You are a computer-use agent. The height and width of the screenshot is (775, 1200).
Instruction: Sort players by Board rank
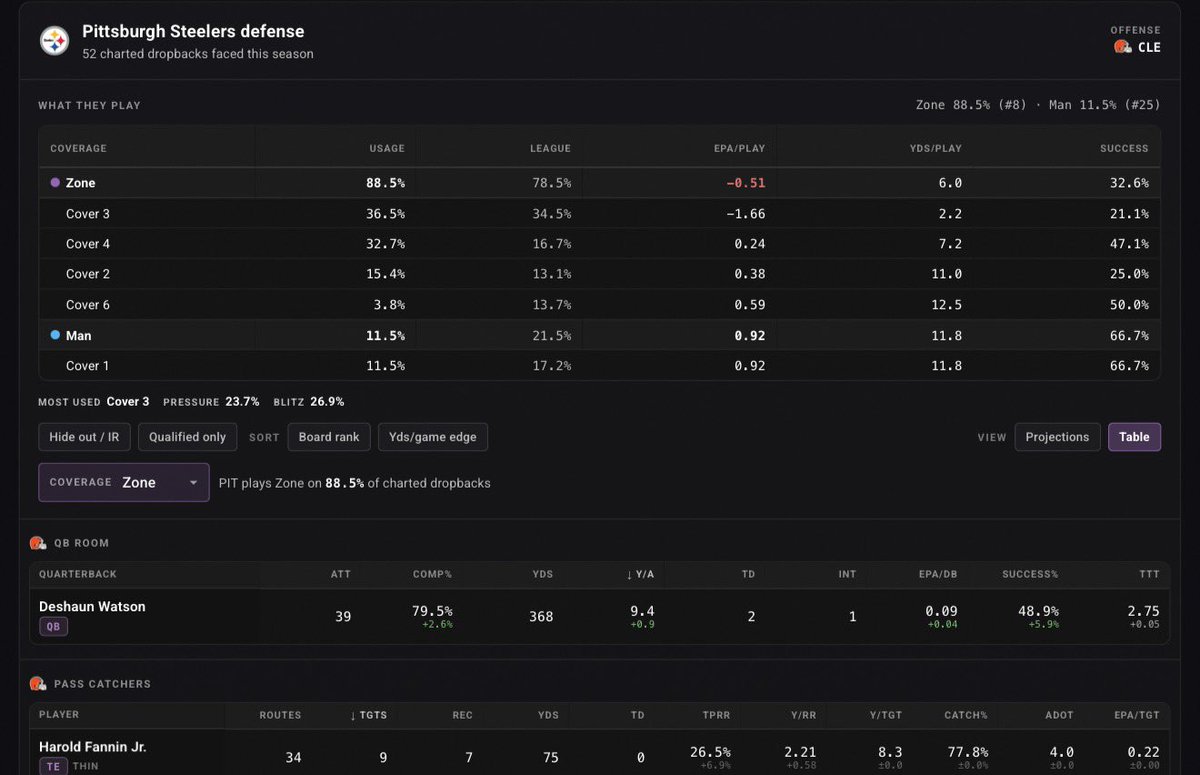pos(329,437)
